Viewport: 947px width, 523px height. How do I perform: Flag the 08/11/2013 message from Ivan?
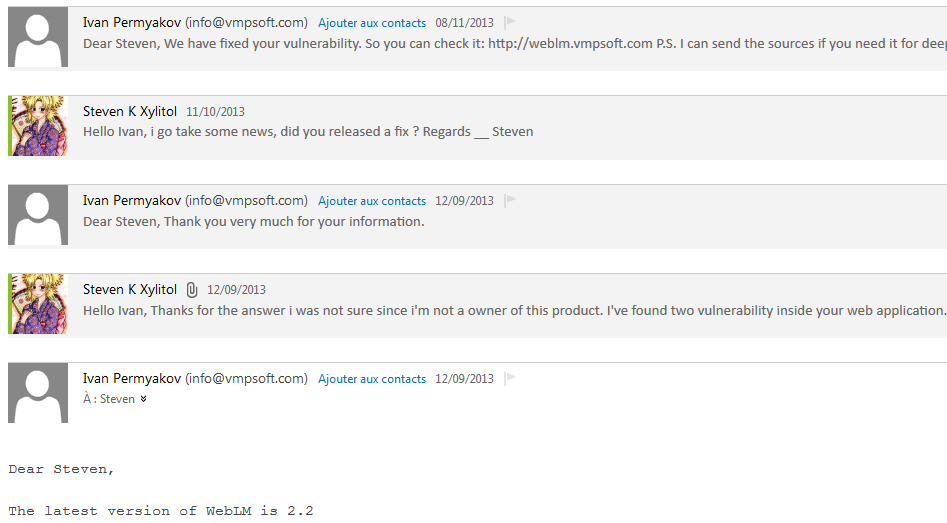coord(510,22)
